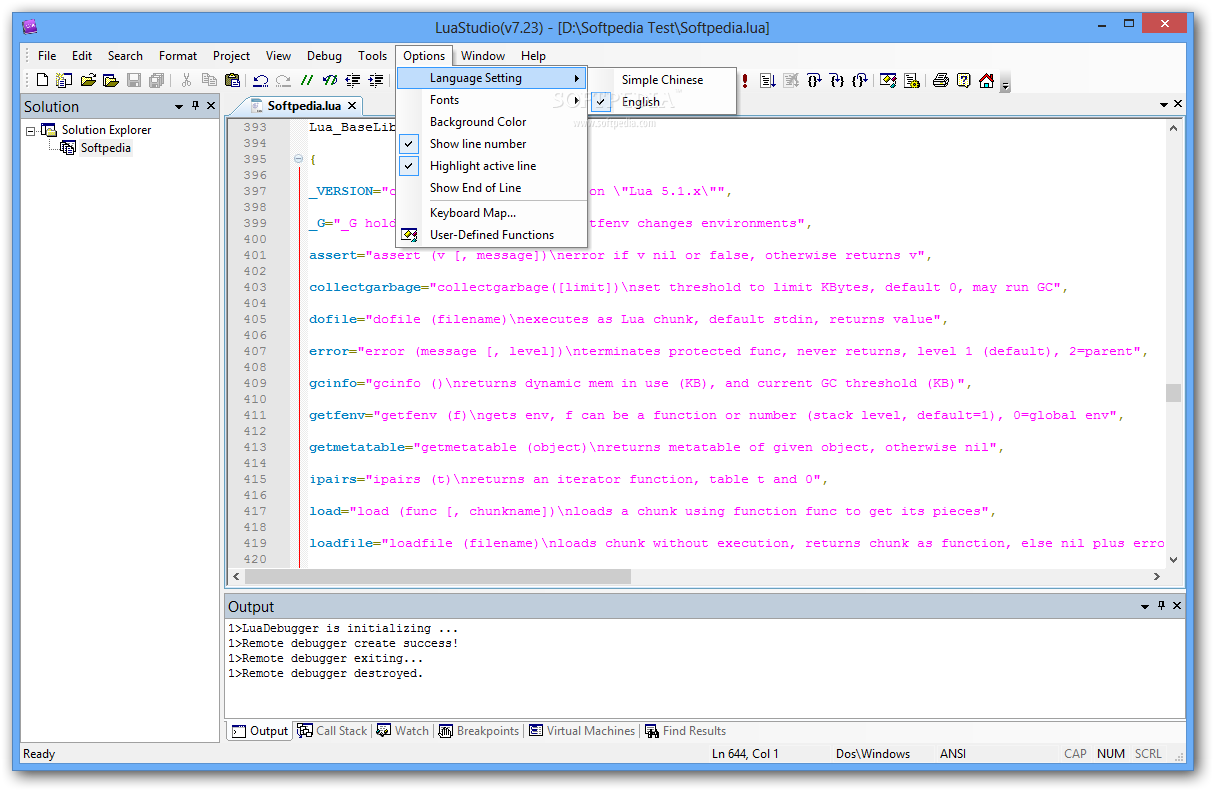This screenshot has width=1214, height=791.
Task: Click the red exclamation mark icon
Action: click(745, 80)
